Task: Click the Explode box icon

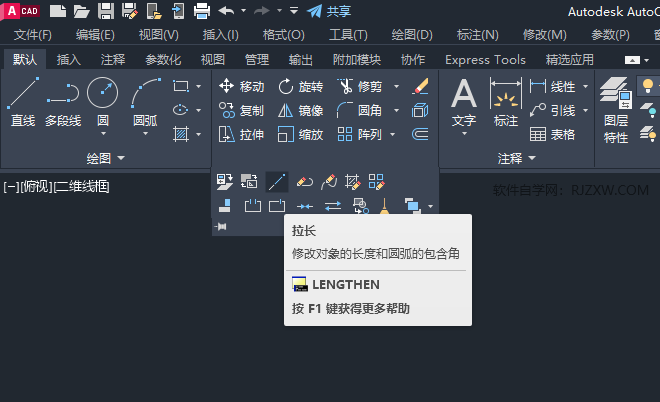Action: click(420, 110)
